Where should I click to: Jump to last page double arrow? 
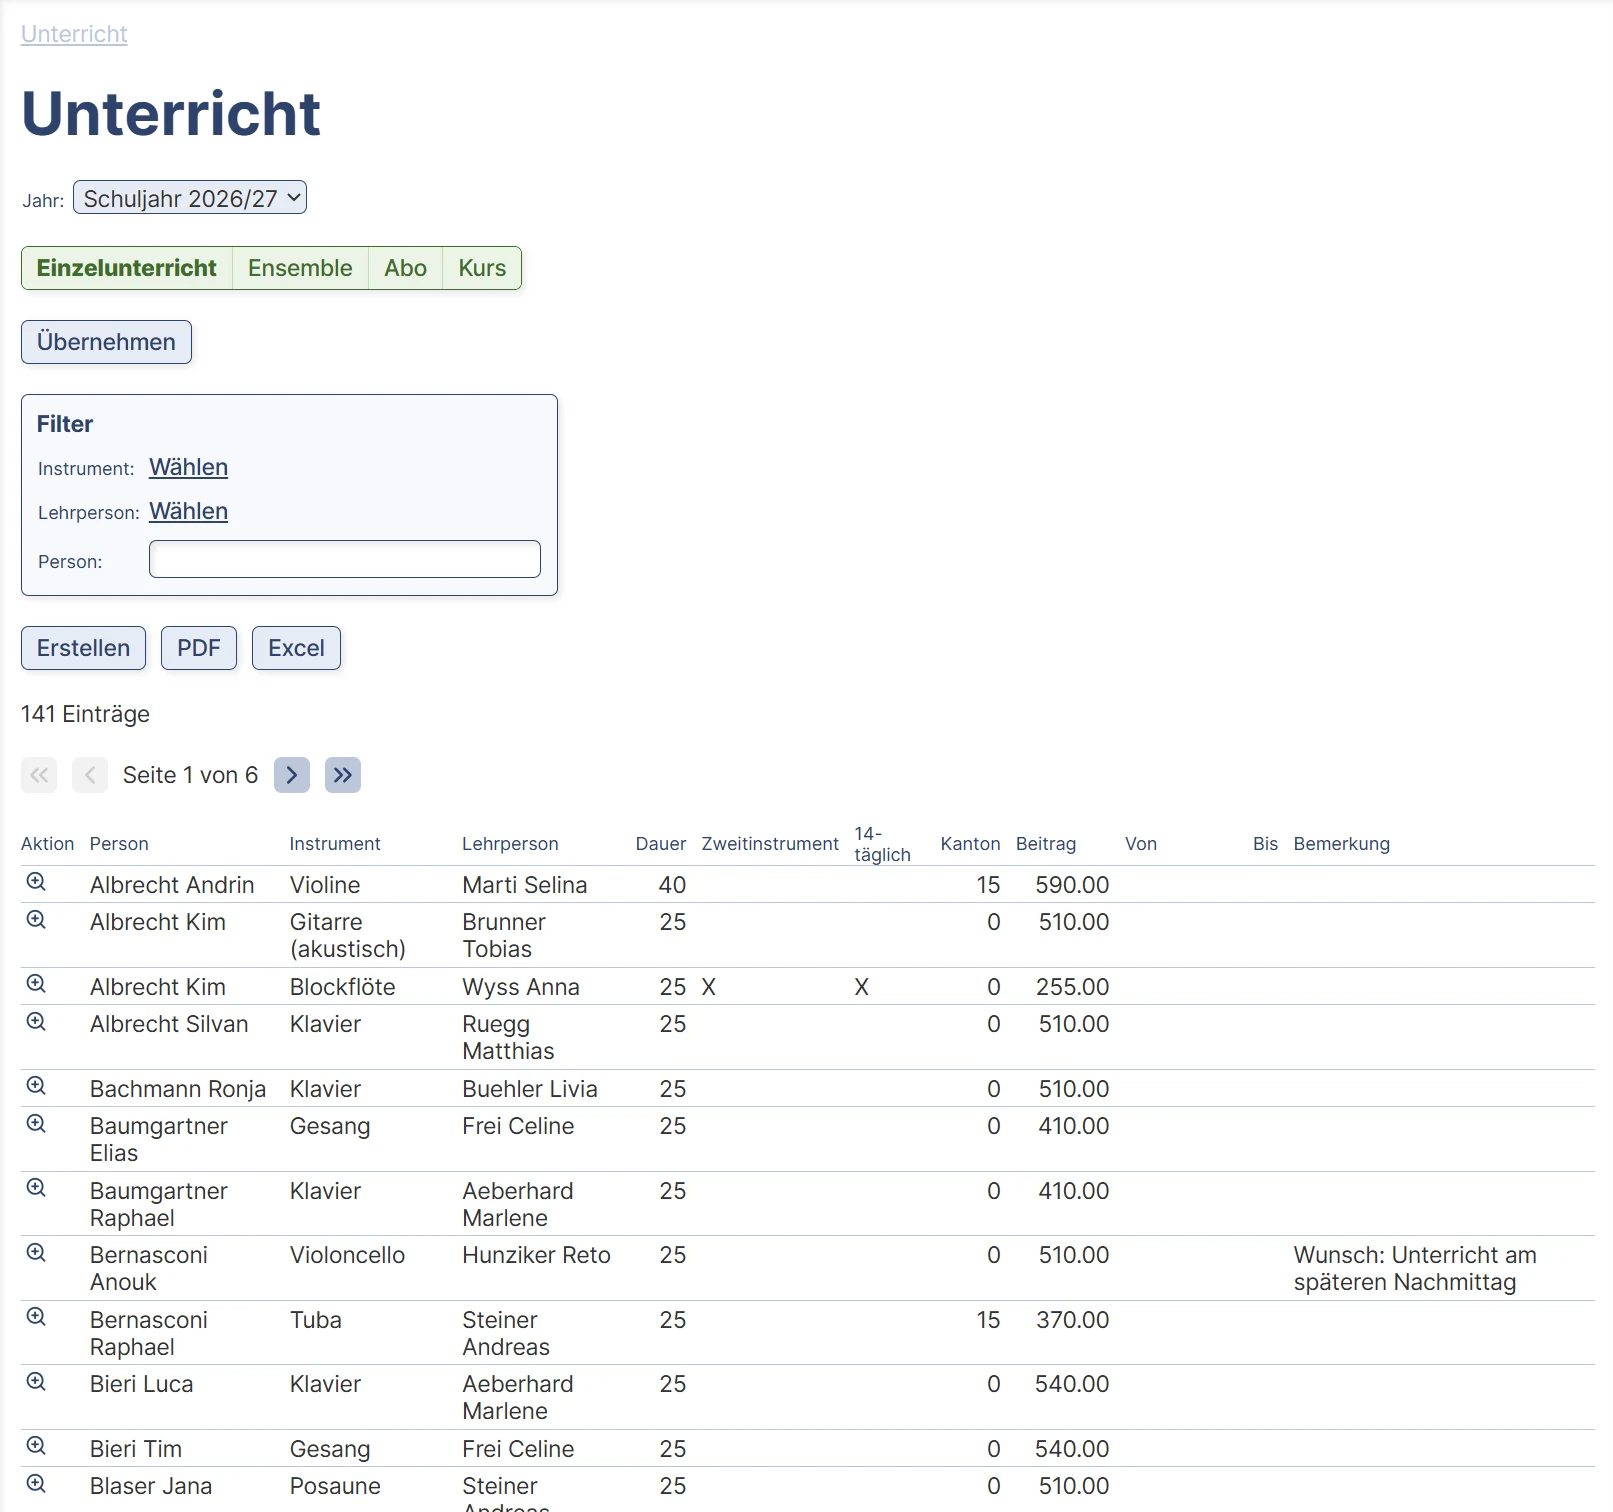point(343,775)
